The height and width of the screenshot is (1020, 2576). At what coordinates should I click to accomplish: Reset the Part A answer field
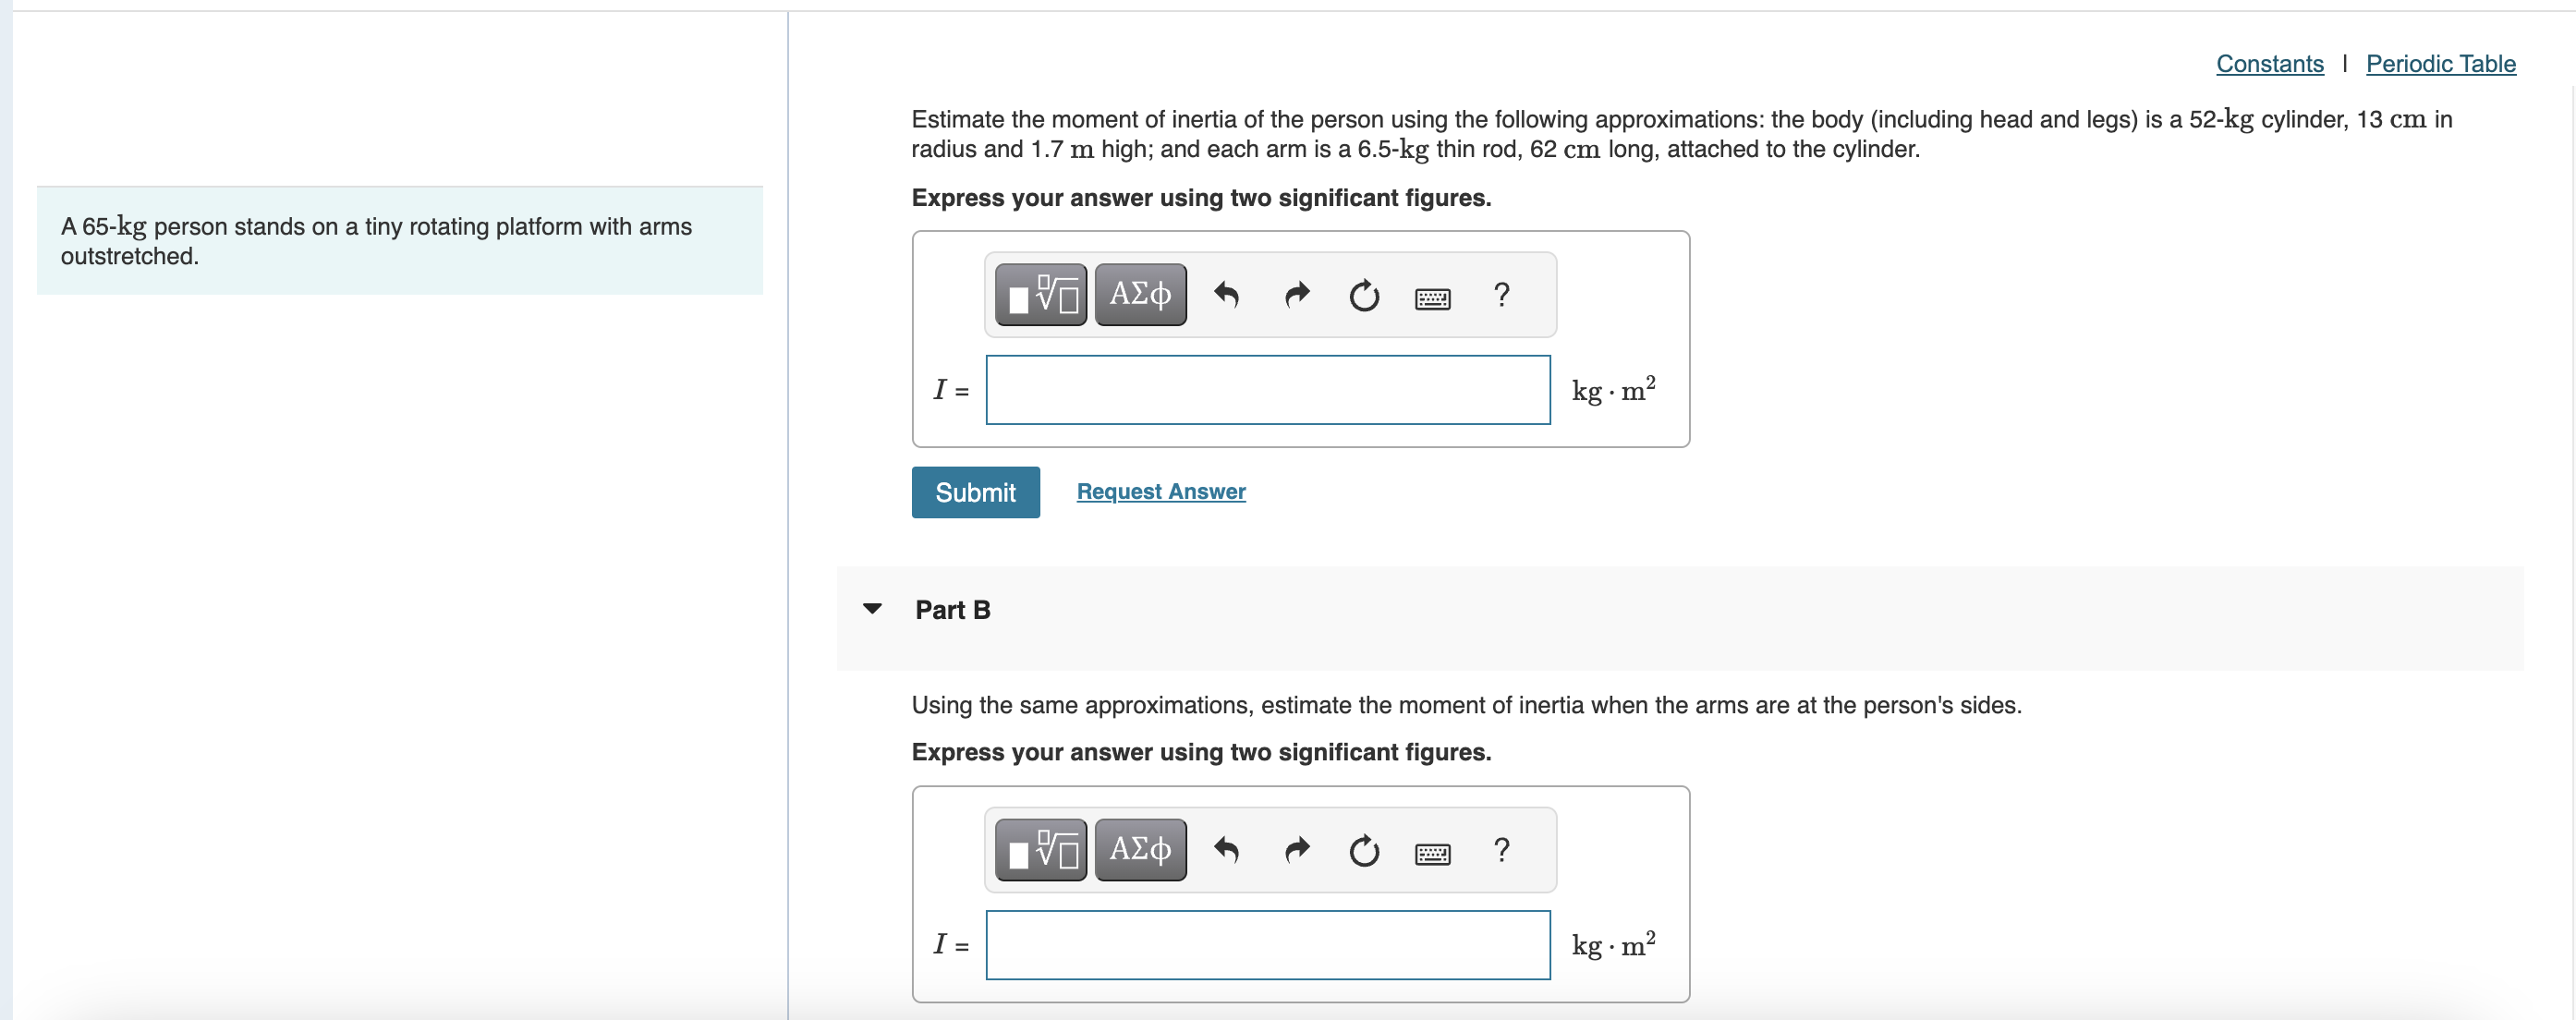pos(1364,296)
